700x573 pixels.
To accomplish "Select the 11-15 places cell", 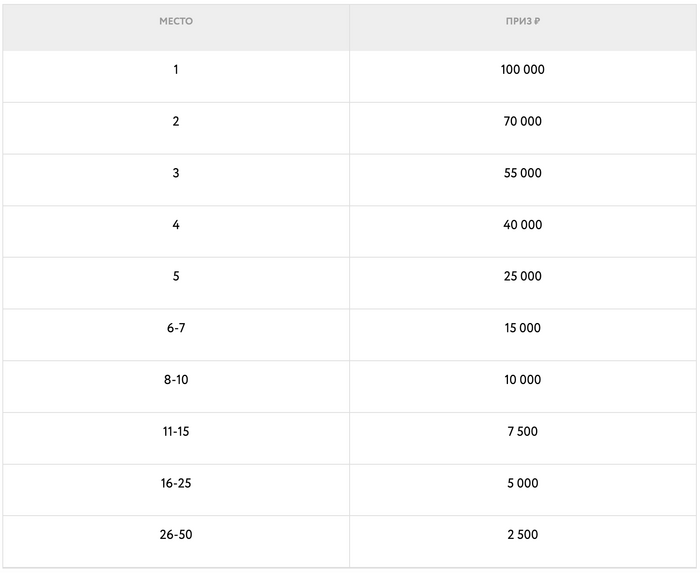I will (x=176, y=432).
